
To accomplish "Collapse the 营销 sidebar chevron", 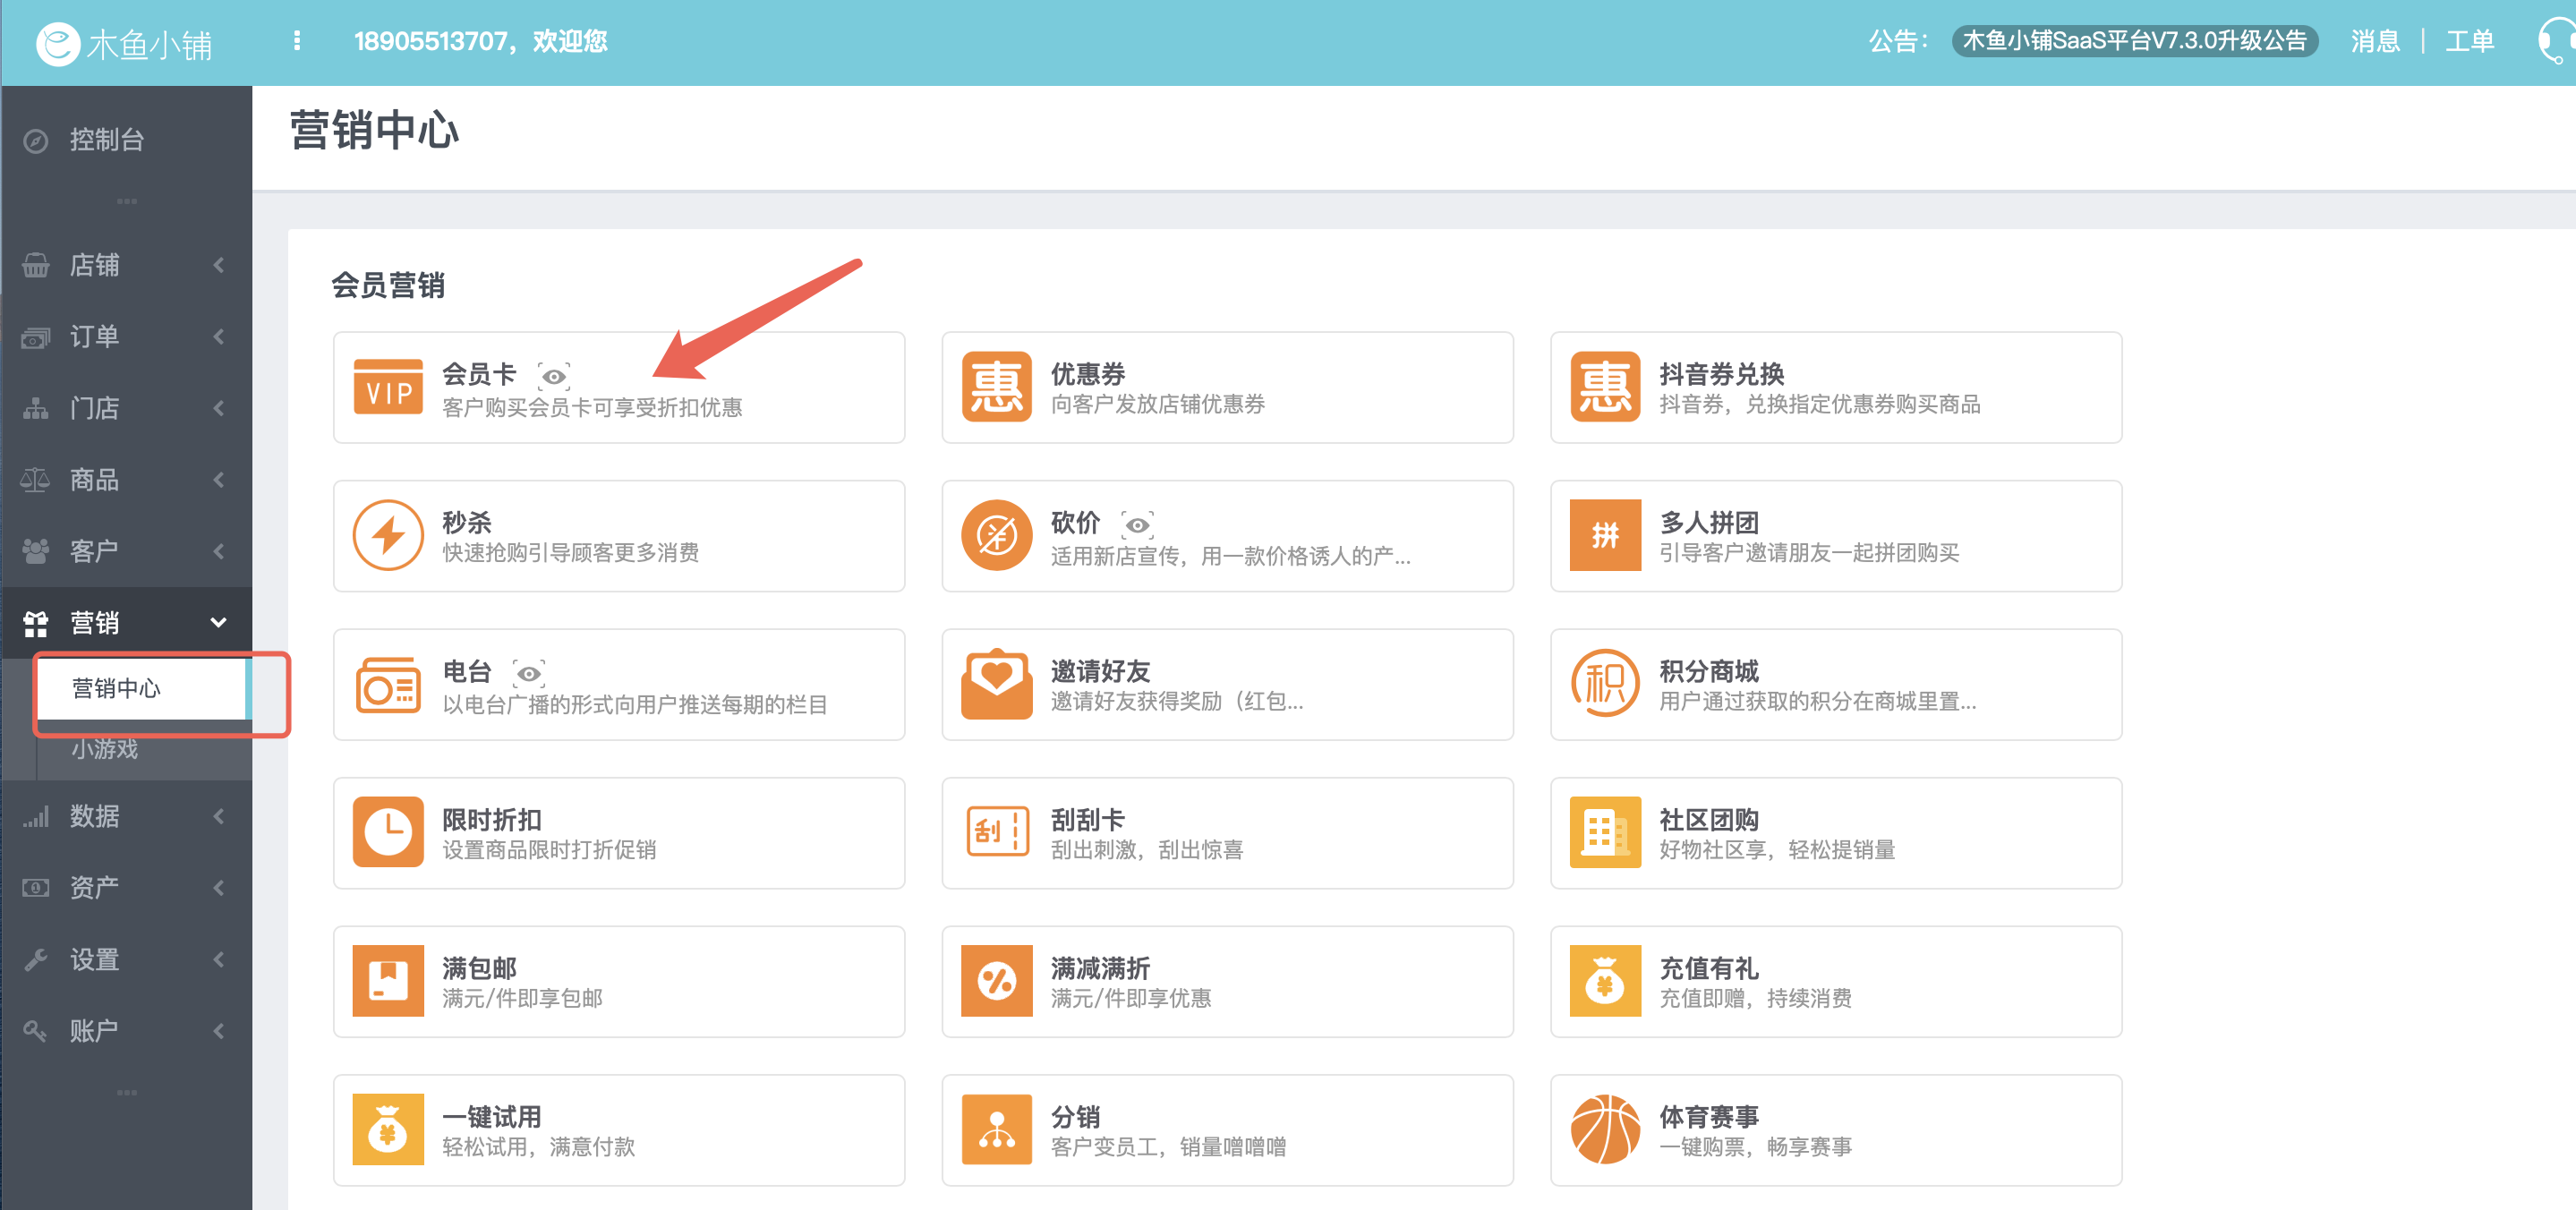I will point(218,623).
